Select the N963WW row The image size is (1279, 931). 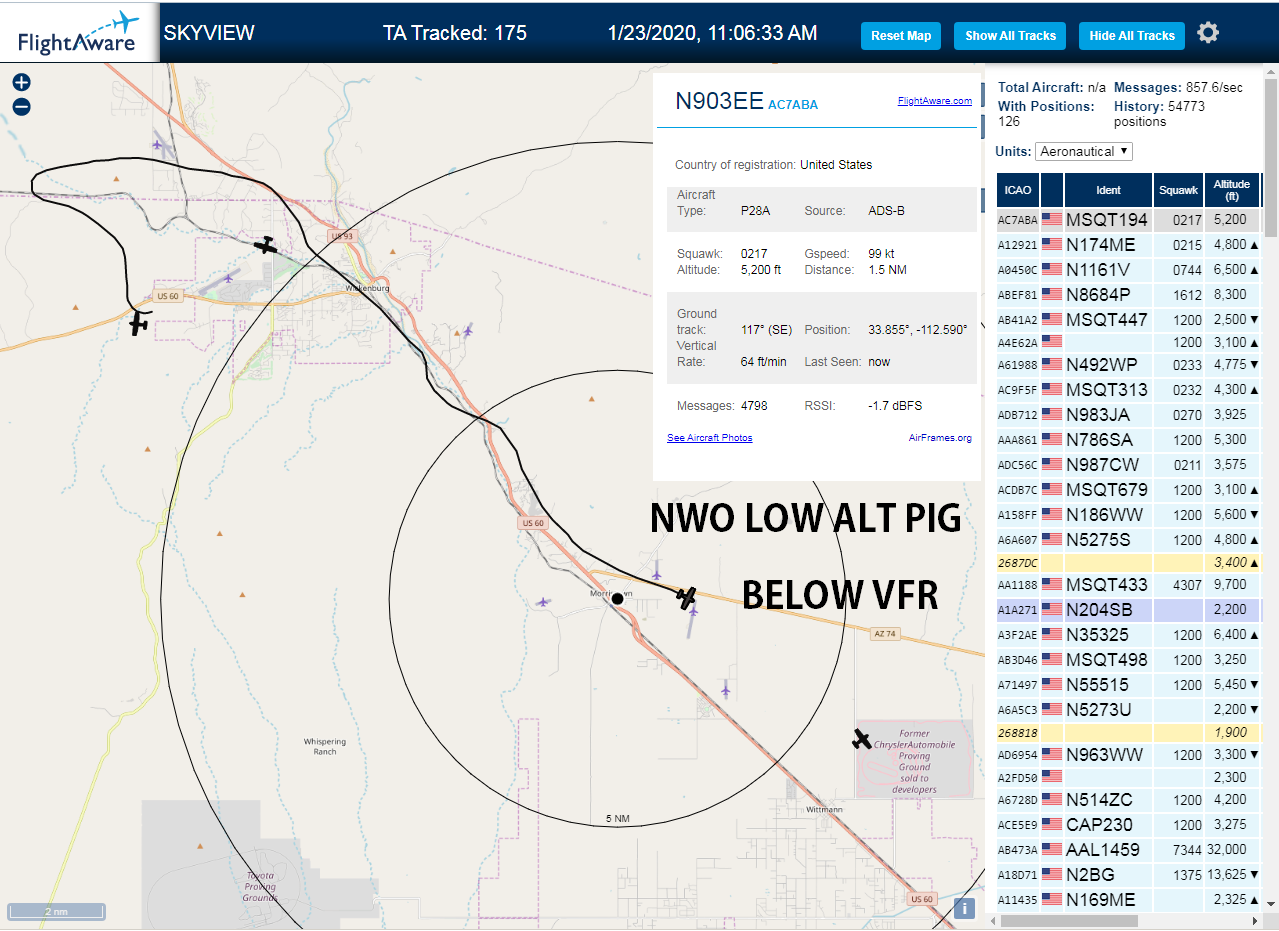(x=1128, y=755)
